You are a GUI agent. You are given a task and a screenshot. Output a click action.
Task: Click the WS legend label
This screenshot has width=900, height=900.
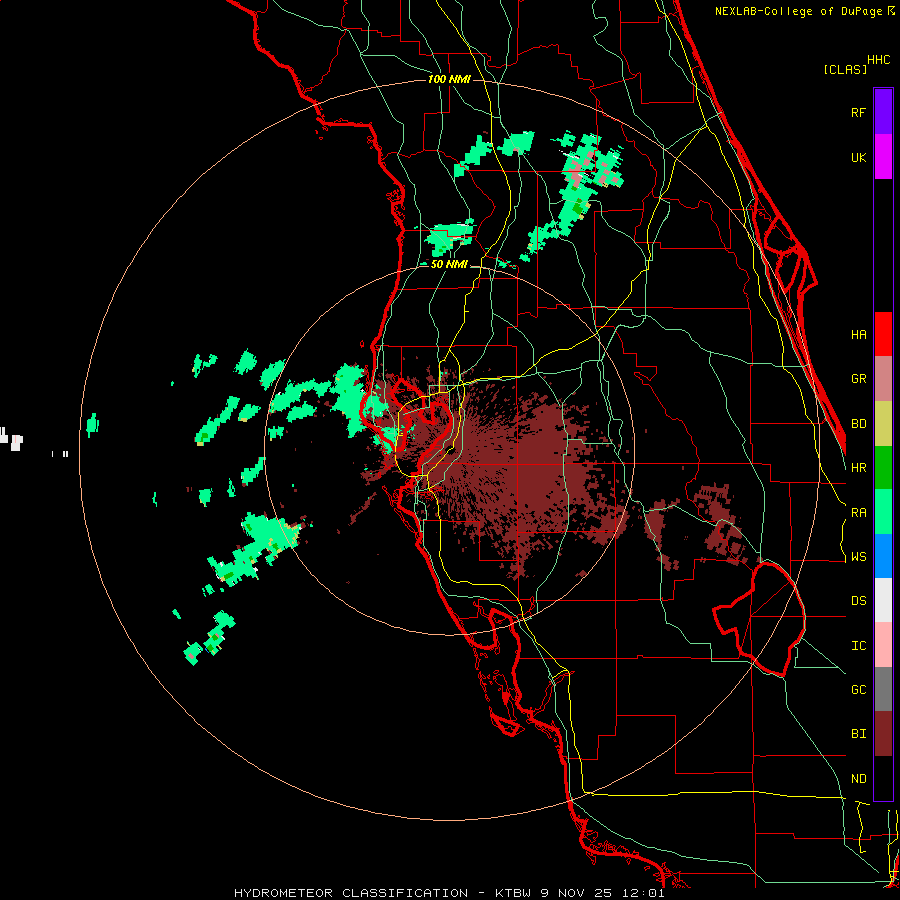(858, 557)
